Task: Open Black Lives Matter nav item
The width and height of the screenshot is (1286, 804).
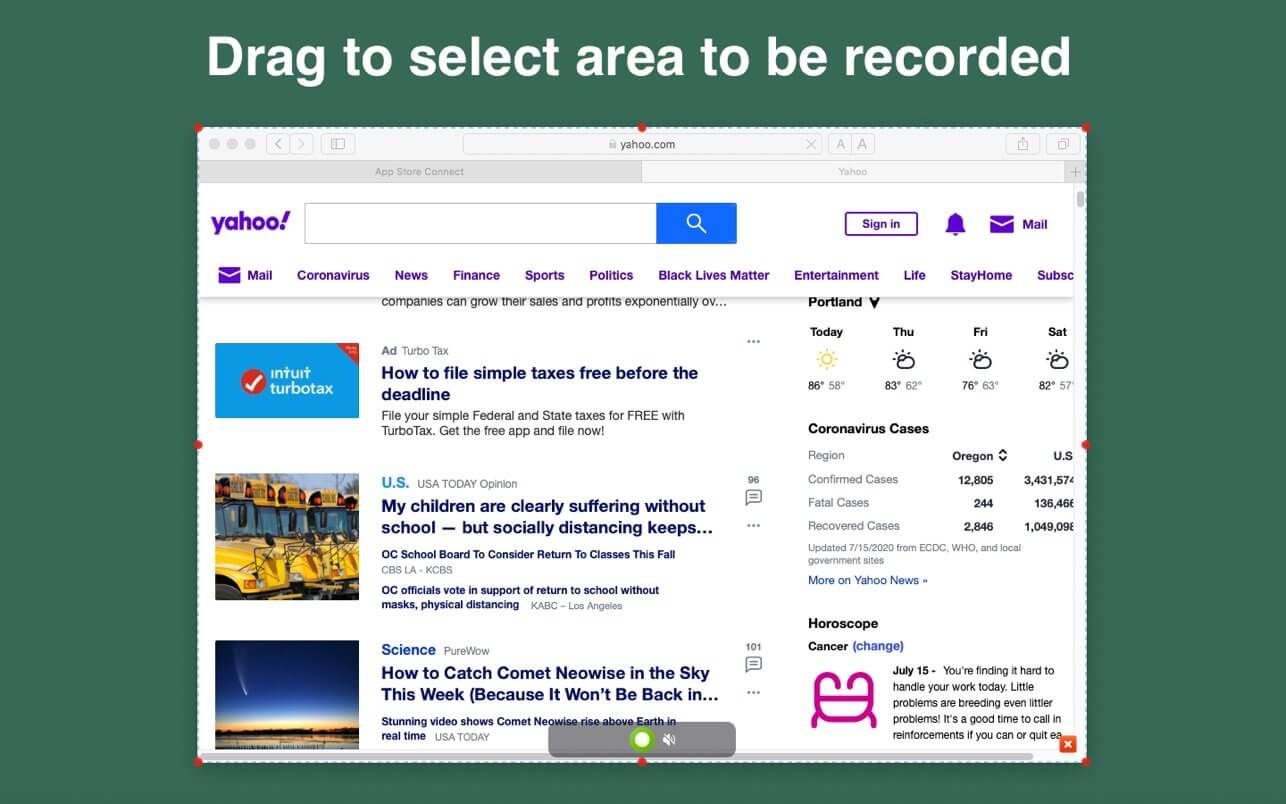Action: tap(714, 275)
